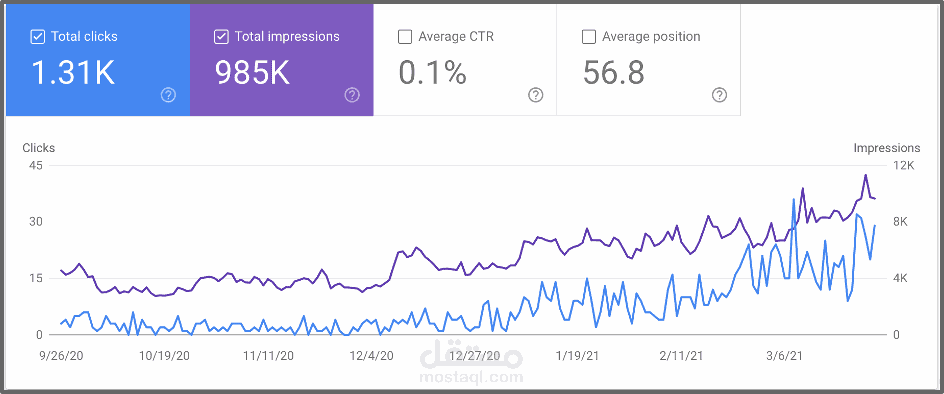Click the 9/26/20 date label
This screenshot has height=394, width=944.
[x=62, y=356]
